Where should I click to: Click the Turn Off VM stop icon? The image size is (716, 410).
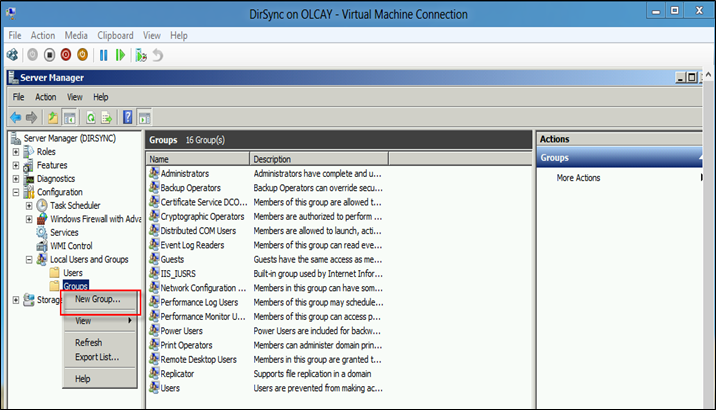(x=49, y=55)
